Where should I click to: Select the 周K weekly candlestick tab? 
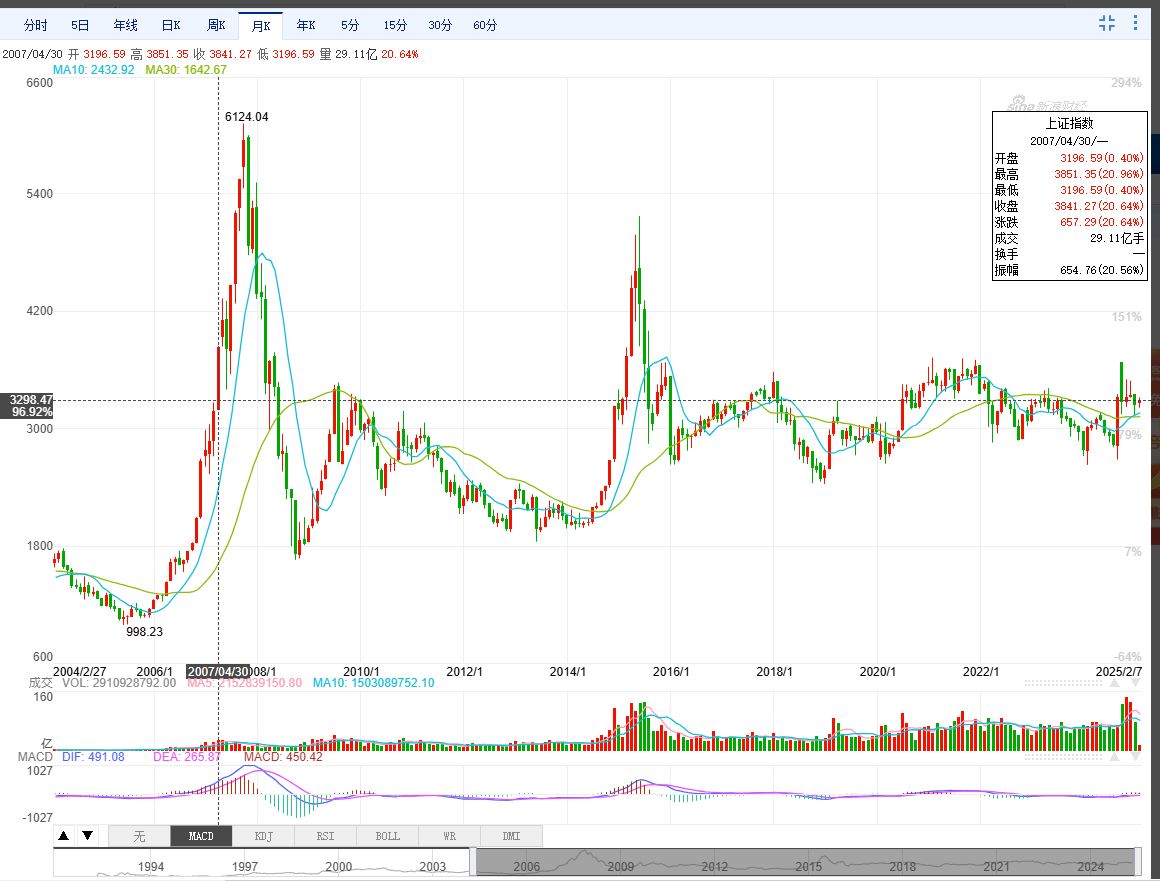click(x=216, y=25)
